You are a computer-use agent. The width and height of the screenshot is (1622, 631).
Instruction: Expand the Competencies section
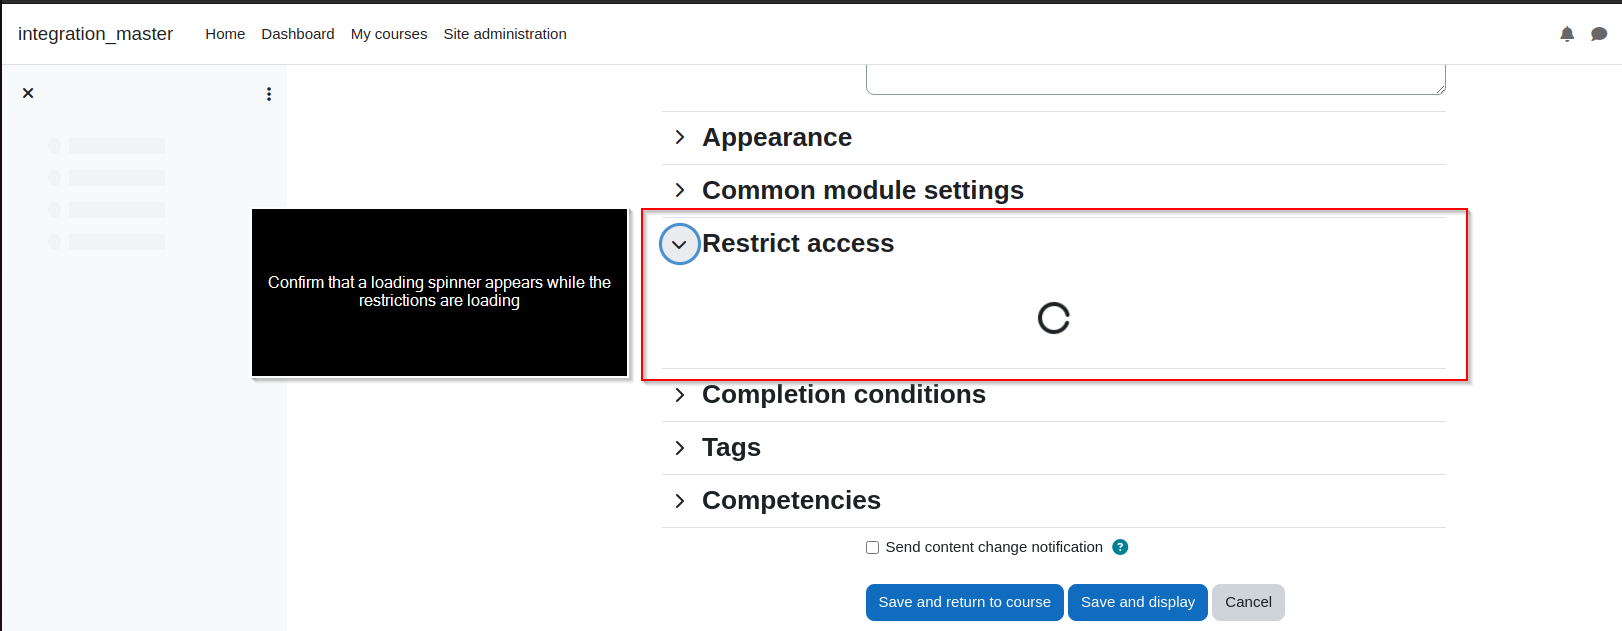680,501
